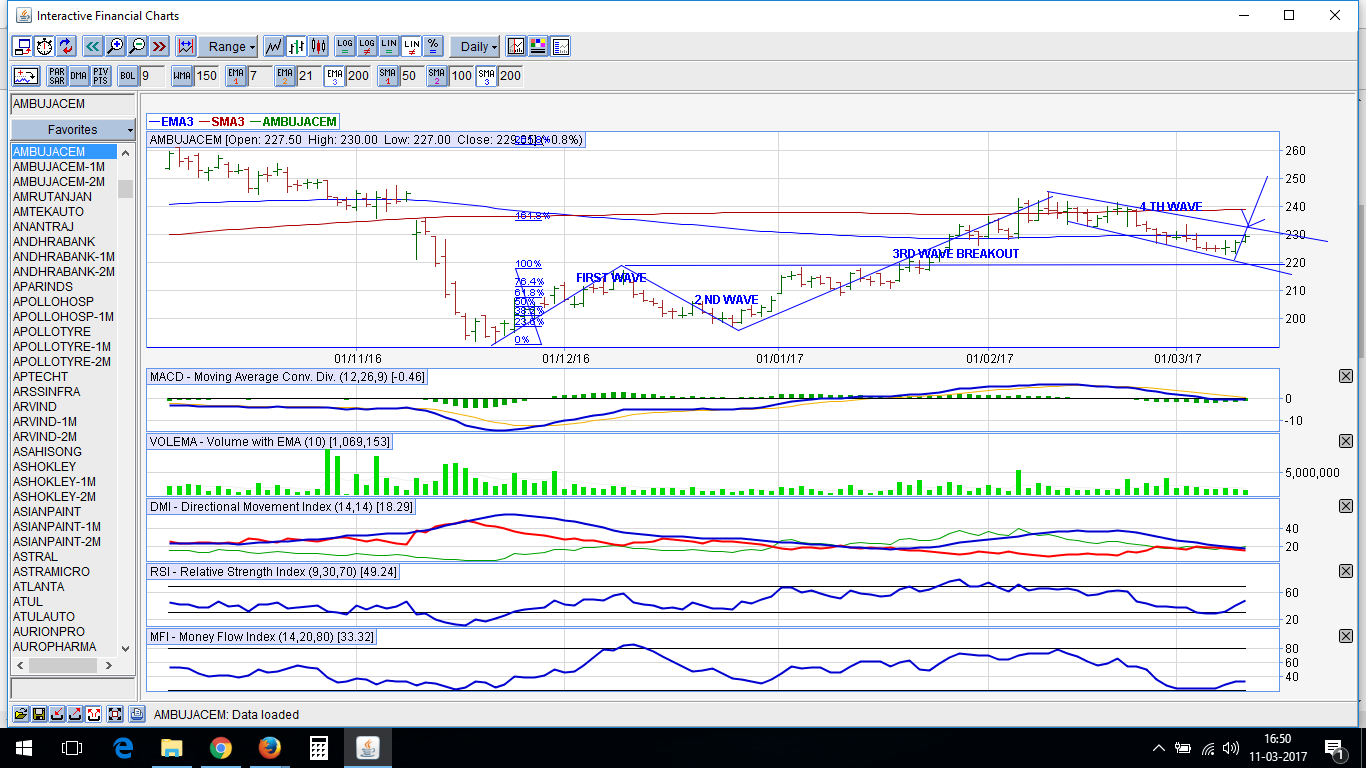Zoom in with the plus magnifier
This screenshot has height=768, width=1366.
[x=115, y=46]
